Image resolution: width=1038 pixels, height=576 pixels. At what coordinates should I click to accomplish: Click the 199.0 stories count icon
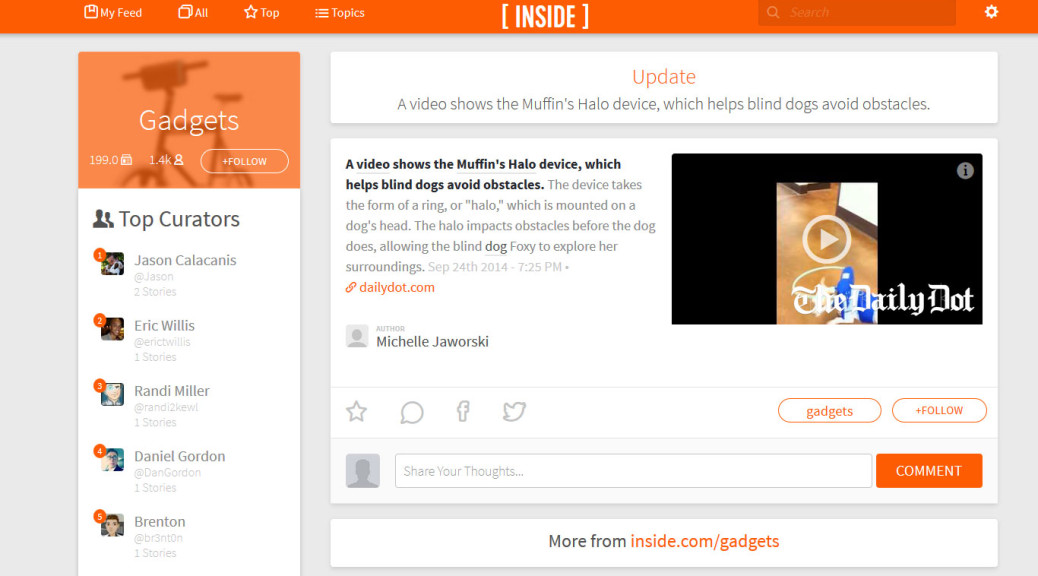point(126,160)
